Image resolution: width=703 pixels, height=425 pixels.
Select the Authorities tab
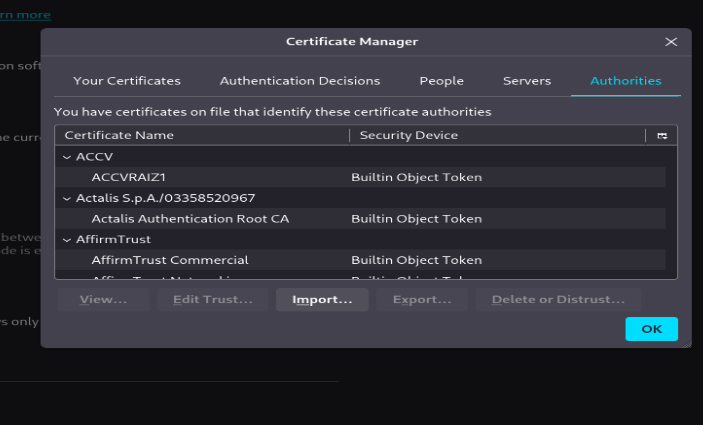point(625,81)
